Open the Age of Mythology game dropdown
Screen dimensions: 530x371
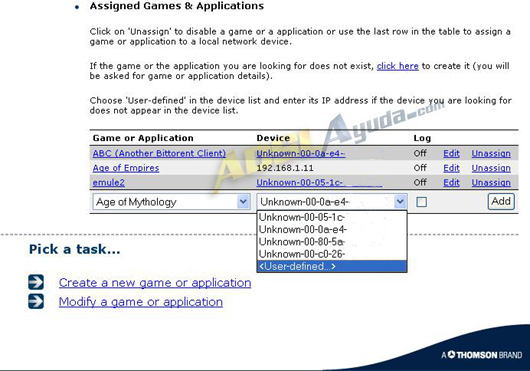[x=171, y=202]
